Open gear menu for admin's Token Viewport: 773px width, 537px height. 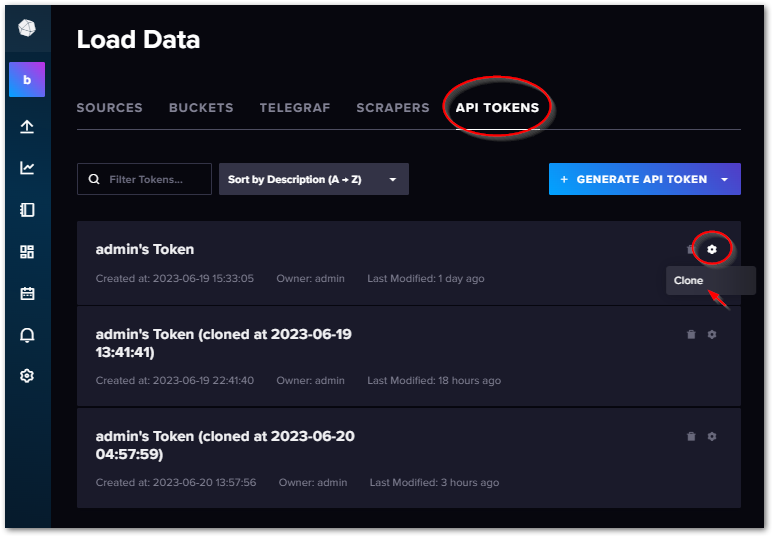point(712,250)
